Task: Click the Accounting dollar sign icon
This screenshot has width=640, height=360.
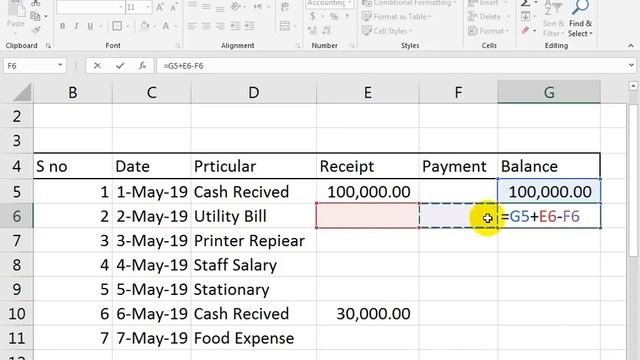Action: point(313,16)
